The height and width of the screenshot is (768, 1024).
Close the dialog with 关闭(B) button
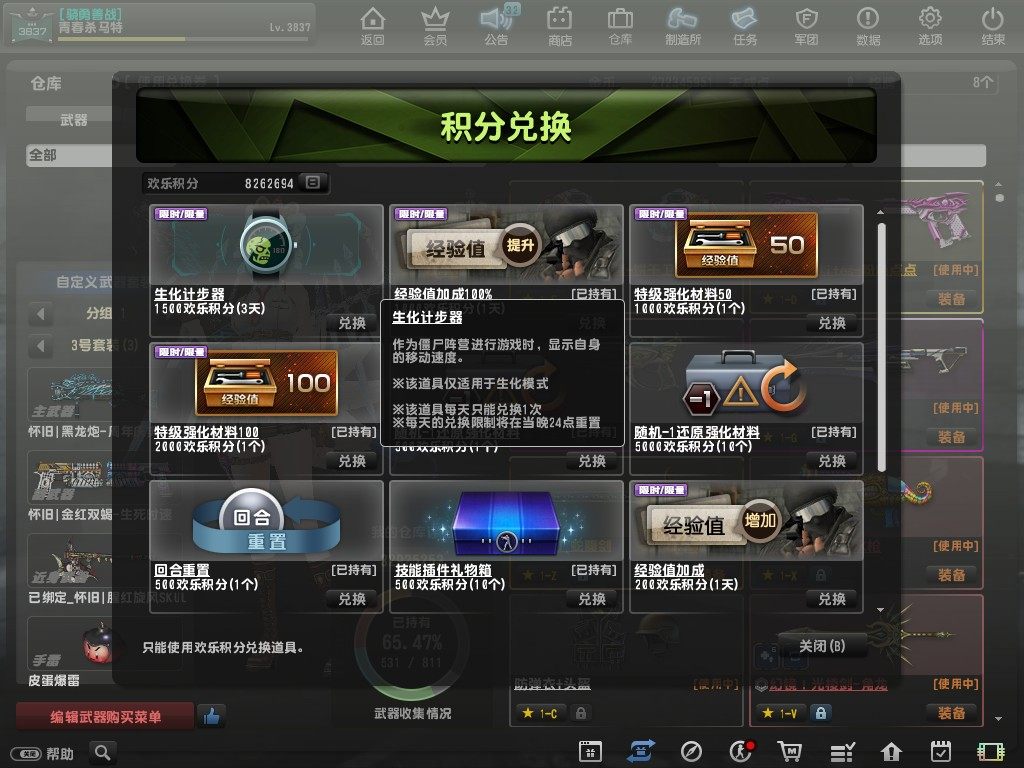(822, 646)
